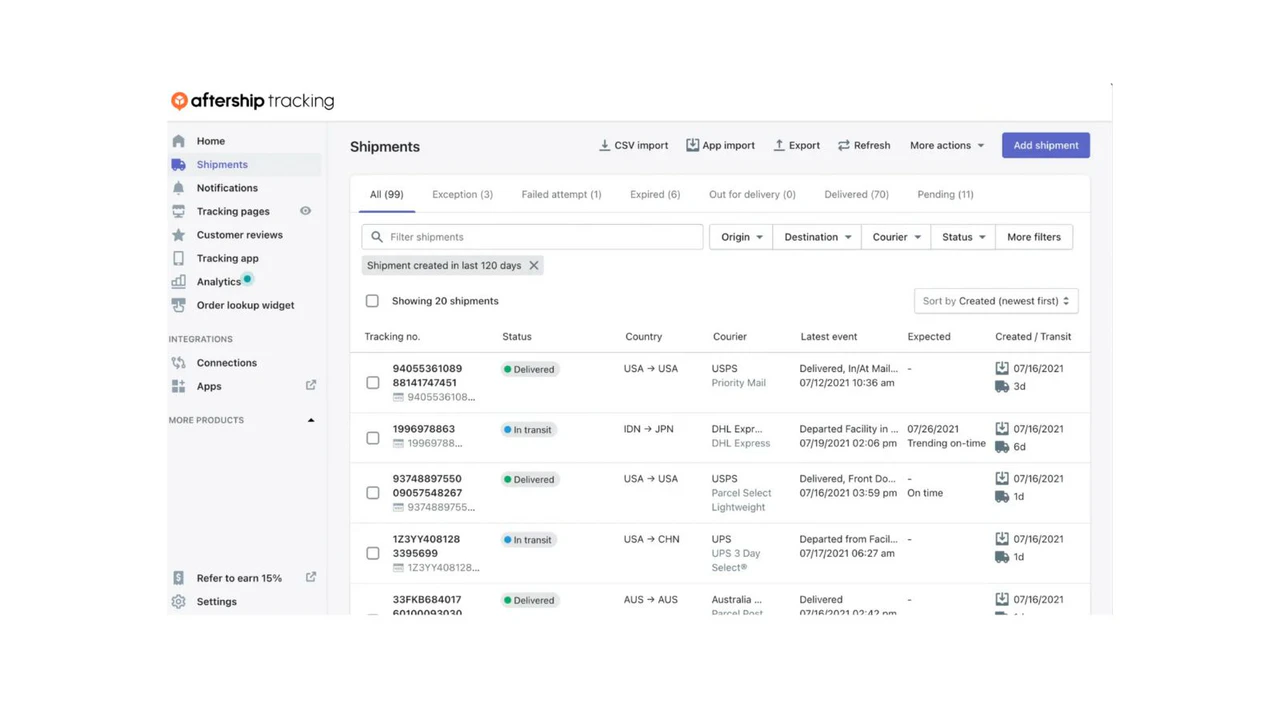1280x720 pixels.
Task: Open the More actions dropdown
Action: [x=947, y=145]
